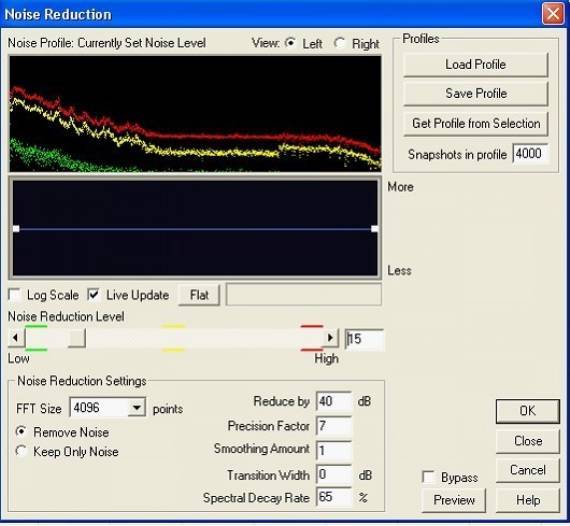Choose the Remove Noise radio button

pos(21,431)
